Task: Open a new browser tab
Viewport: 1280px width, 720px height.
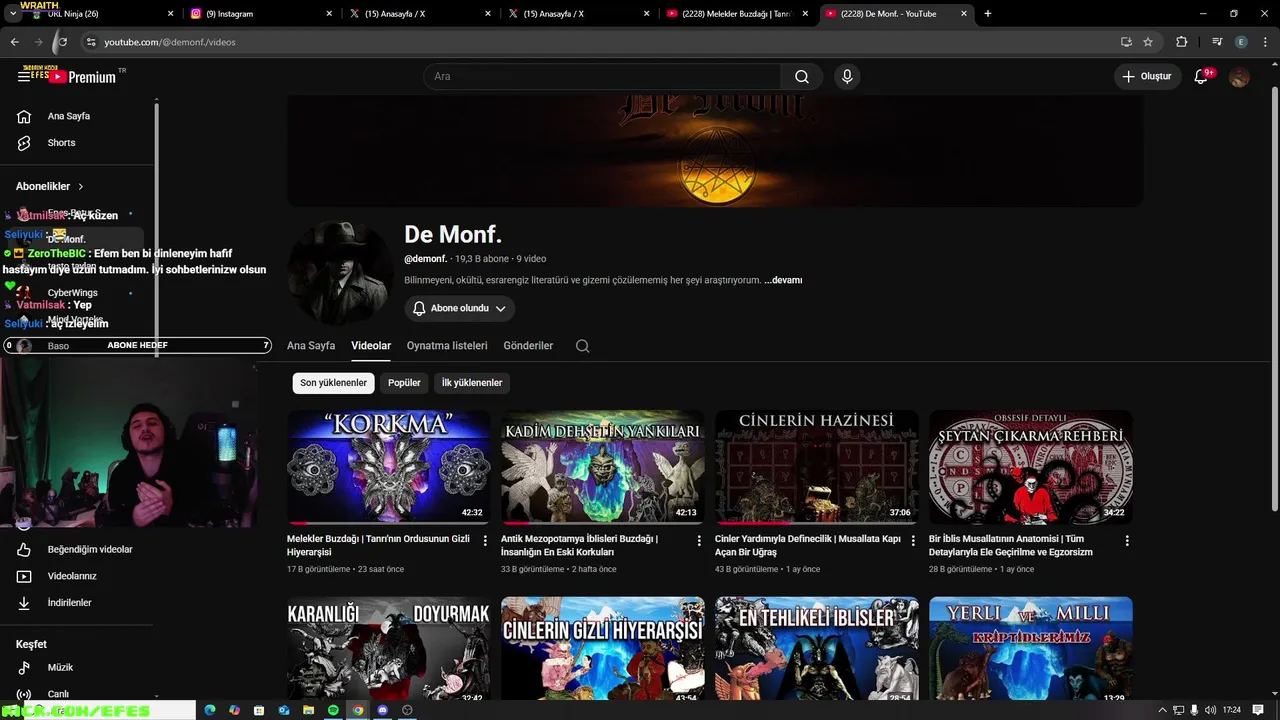Action: [x=988, y=14]
